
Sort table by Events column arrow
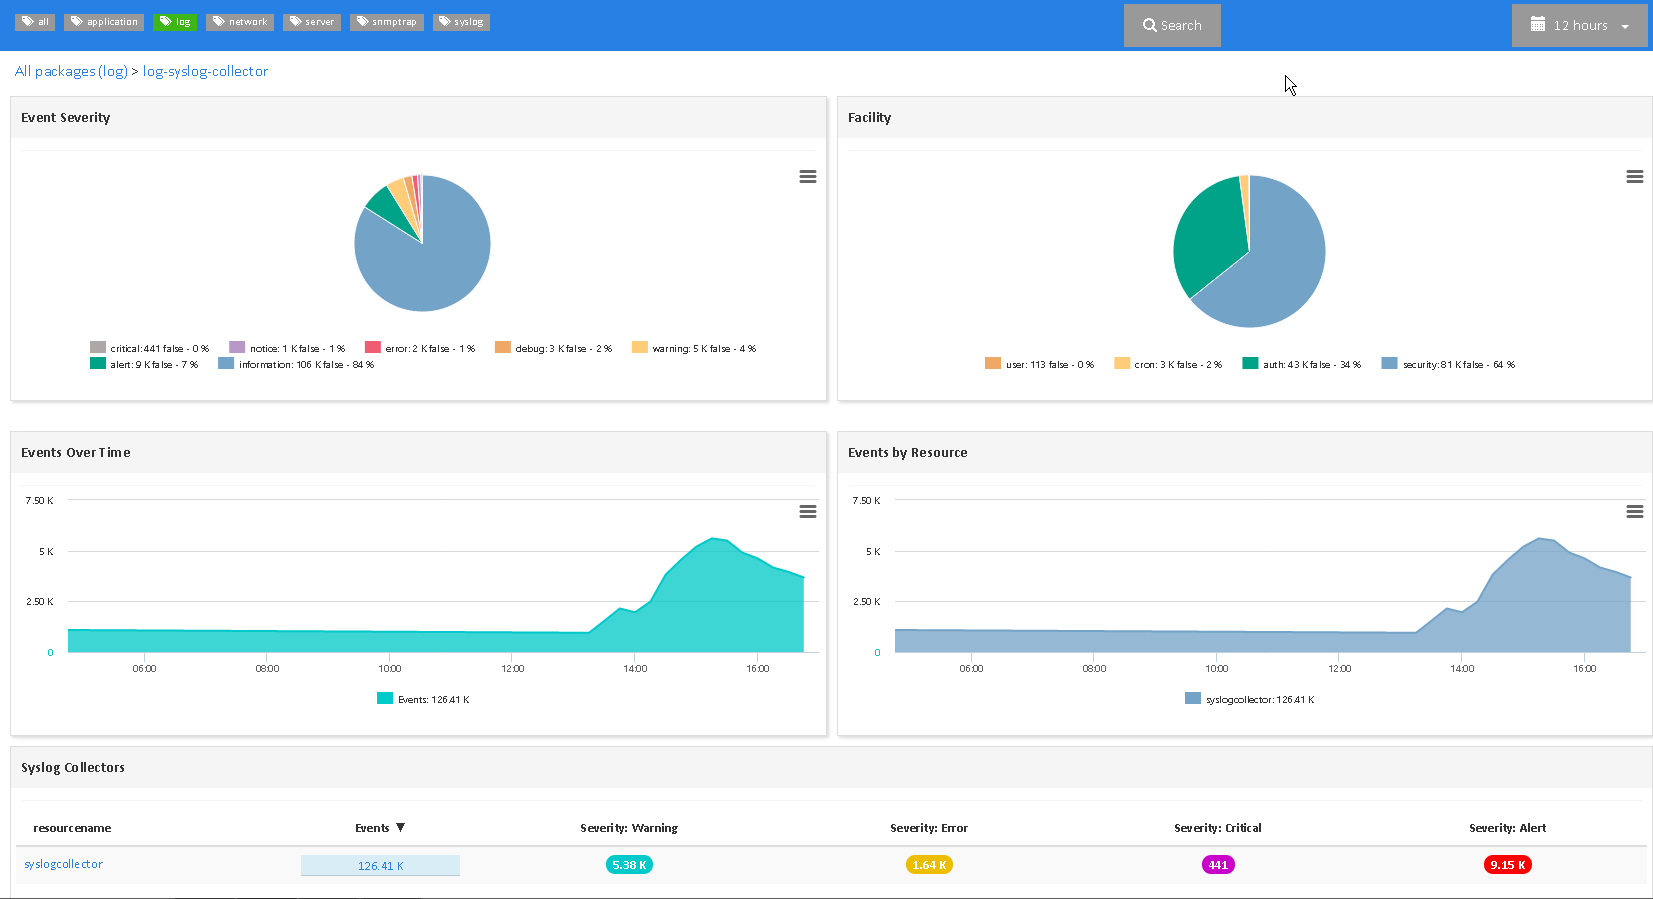coord(400,828)
